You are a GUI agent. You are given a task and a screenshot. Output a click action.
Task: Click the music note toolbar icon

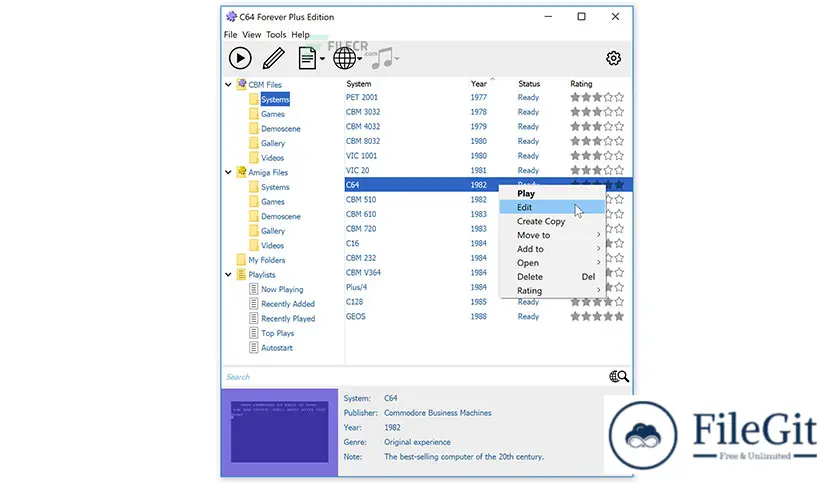tap(382, 58)
